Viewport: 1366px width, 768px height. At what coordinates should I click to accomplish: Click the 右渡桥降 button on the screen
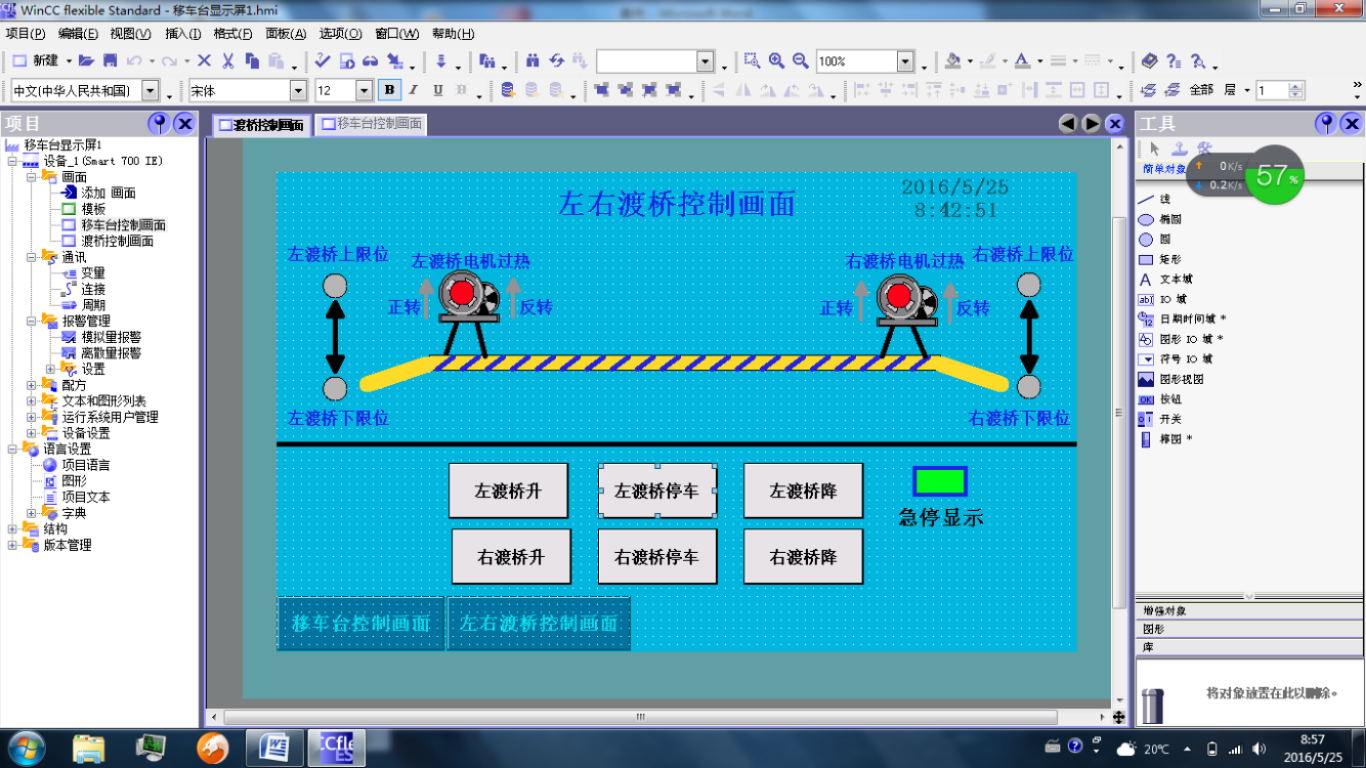click(803, 557)
